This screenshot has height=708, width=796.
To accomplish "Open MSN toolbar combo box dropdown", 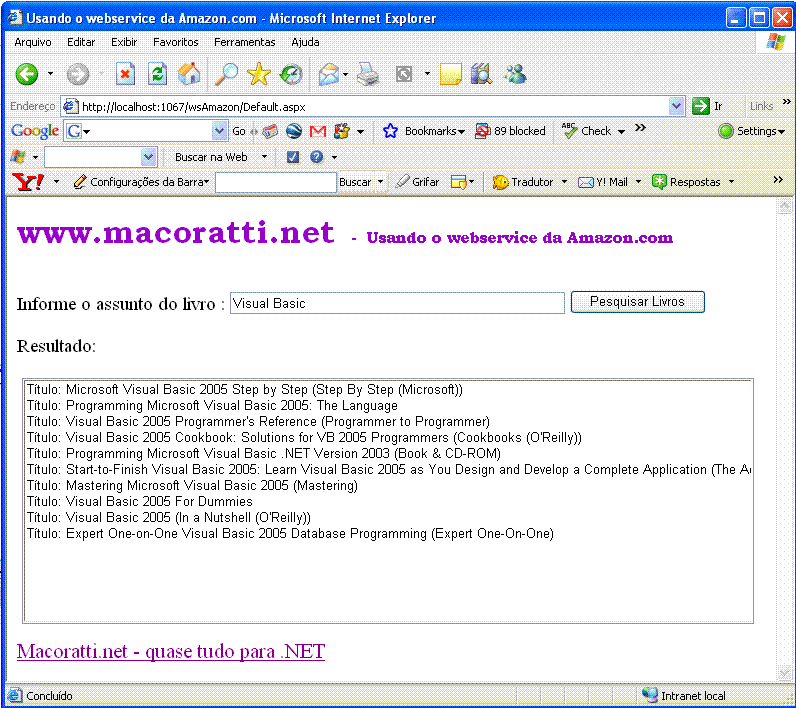I will pyautogui.click(x=148, y=157).
